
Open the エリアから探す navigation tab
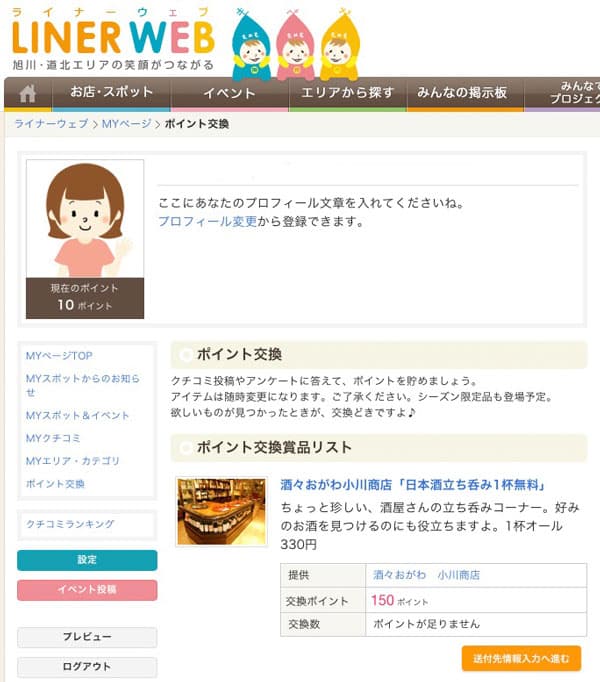click(x=348, y=93)
